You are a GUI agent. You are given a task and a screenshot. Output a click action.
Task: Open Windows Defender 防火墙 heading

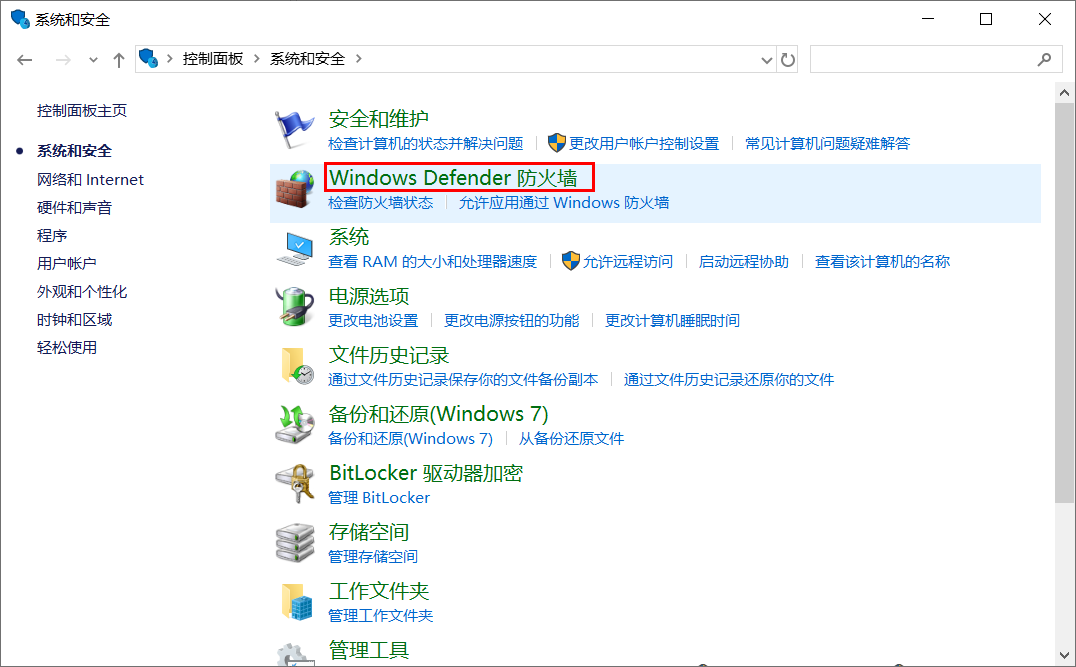[x=453, y=178]
